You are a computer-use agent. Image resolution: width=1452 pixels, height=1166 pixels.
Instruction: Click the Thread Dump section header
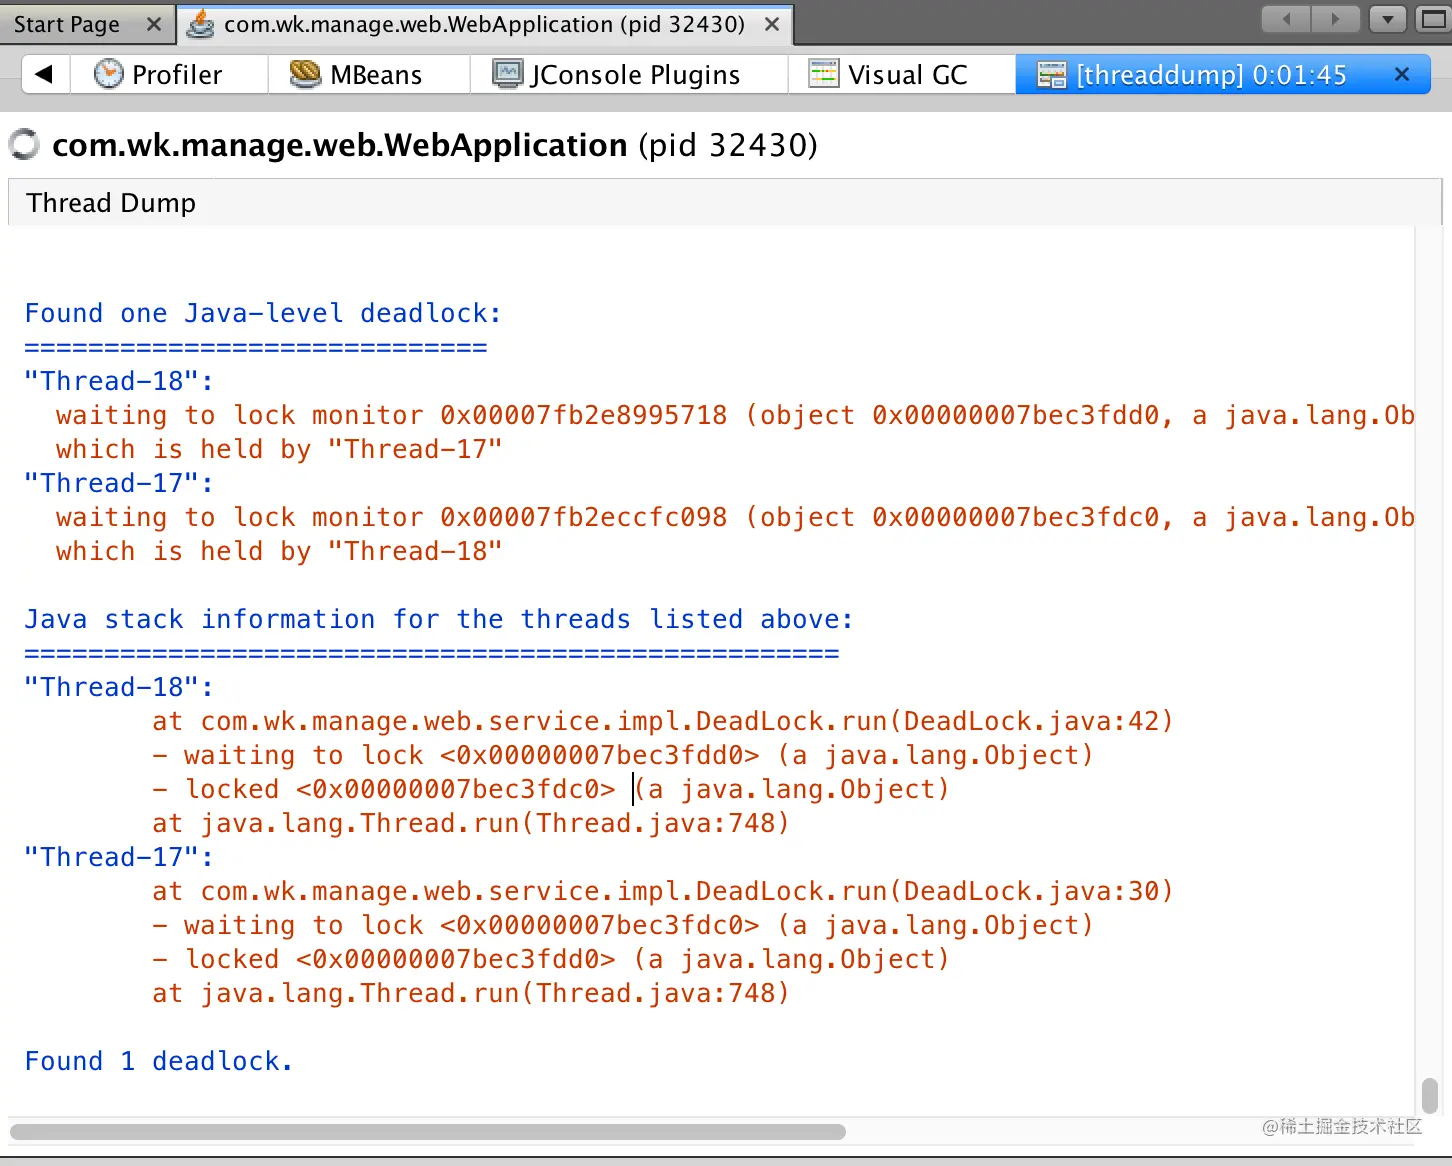point(724,202)
